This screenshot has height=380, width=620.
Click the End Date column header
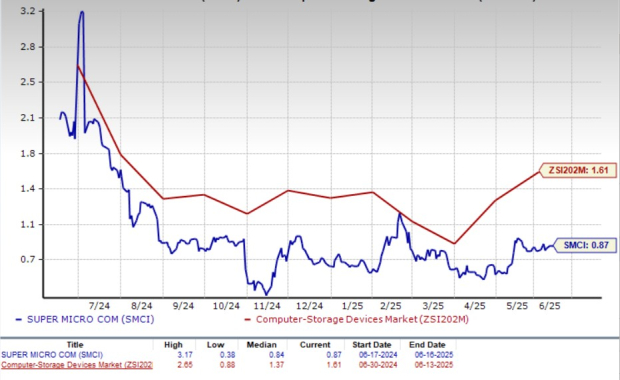click(x=427, y=345)
